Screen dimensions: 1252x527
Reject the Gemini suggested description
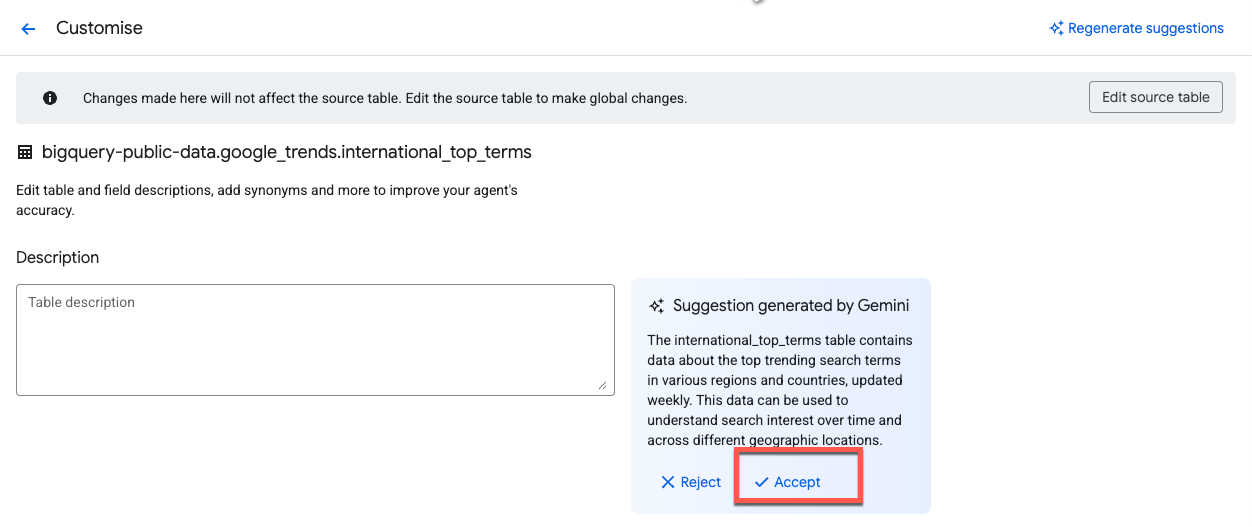[x=691, y=482]
